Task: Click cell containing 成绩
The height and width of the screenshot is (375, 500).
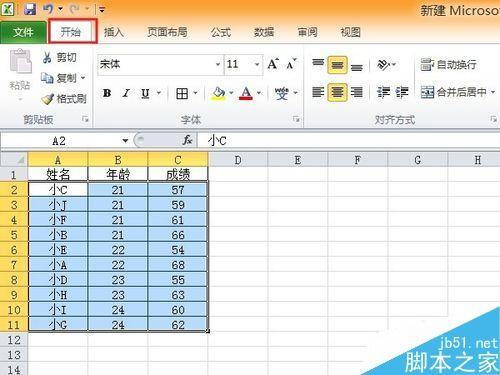Action: [x=178, y=174]
